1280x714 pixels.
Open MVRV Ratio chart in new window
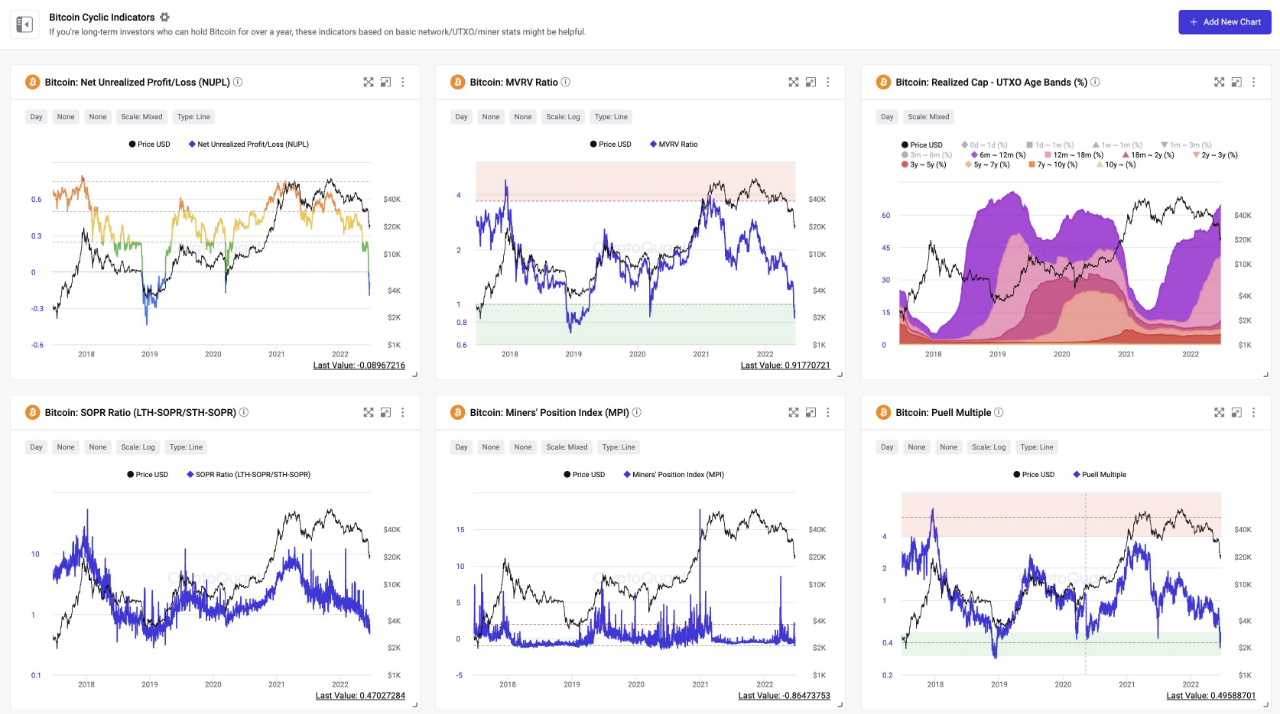[x=811, y=82]
